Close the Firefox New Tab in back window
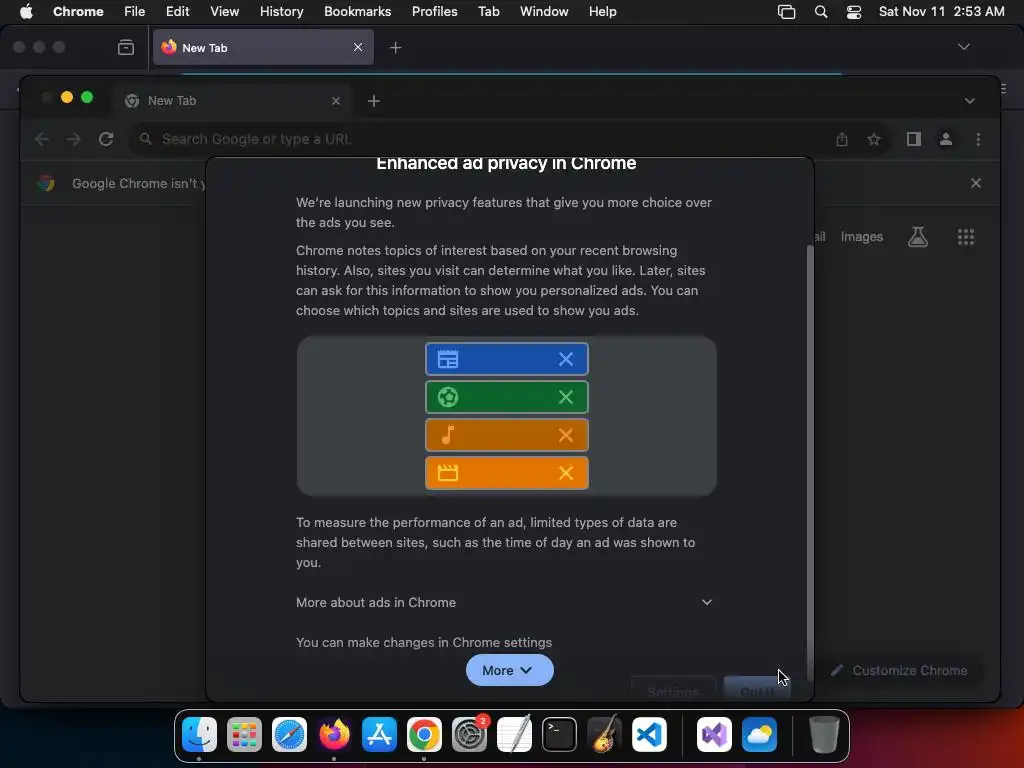 click(x=358, y=47)
